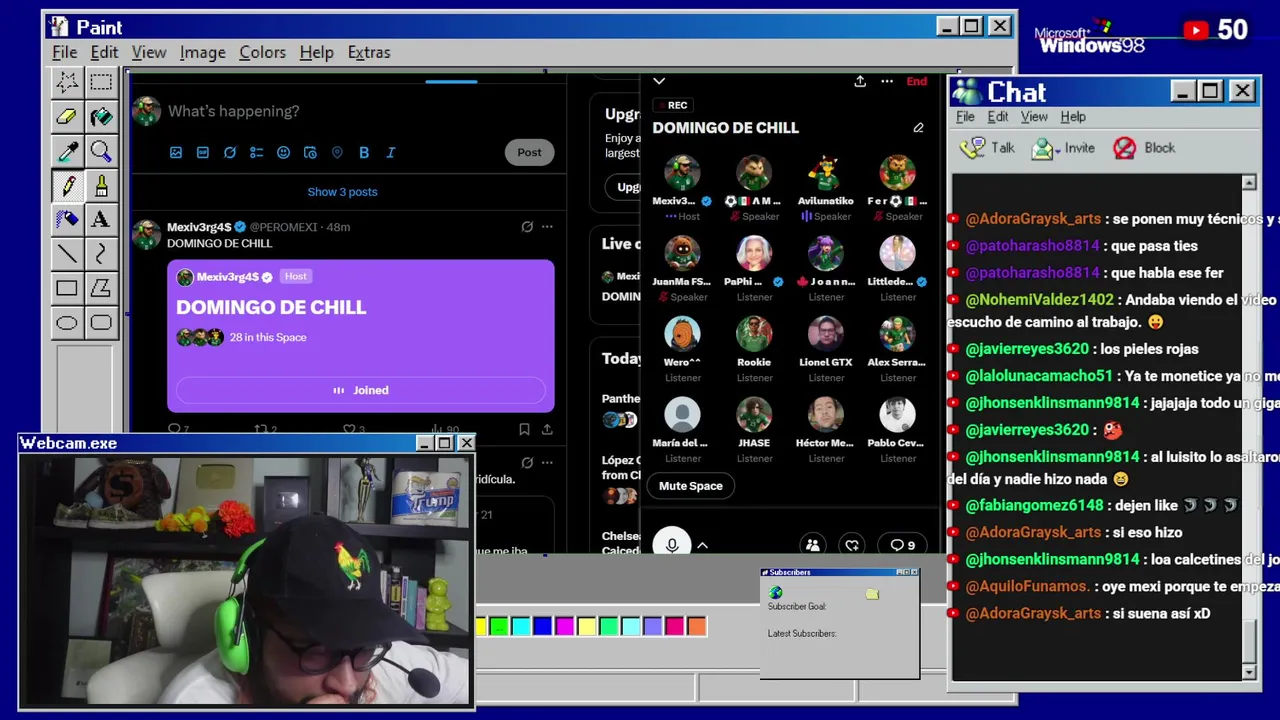The width and height of the screenshot is (1280, 720).
Task: Select the Airbrush spray tool
Action: 67,219
